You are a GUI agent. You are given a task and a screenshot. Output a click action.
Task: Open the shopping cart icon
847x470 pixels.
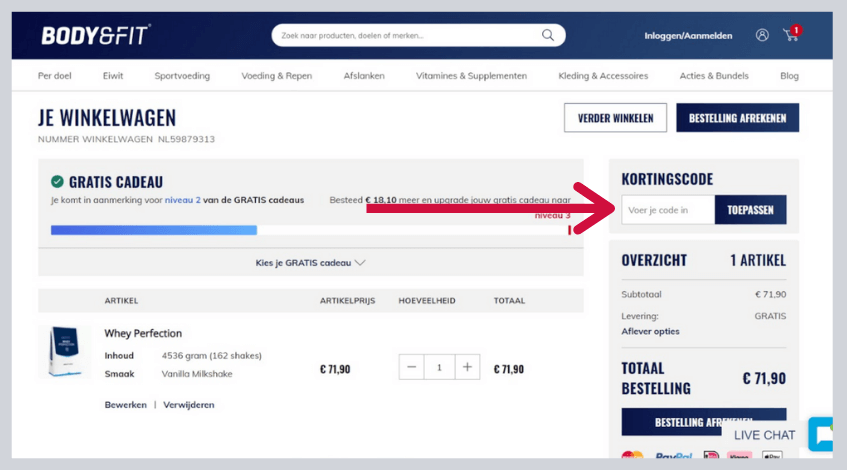(x=790, y=35)
